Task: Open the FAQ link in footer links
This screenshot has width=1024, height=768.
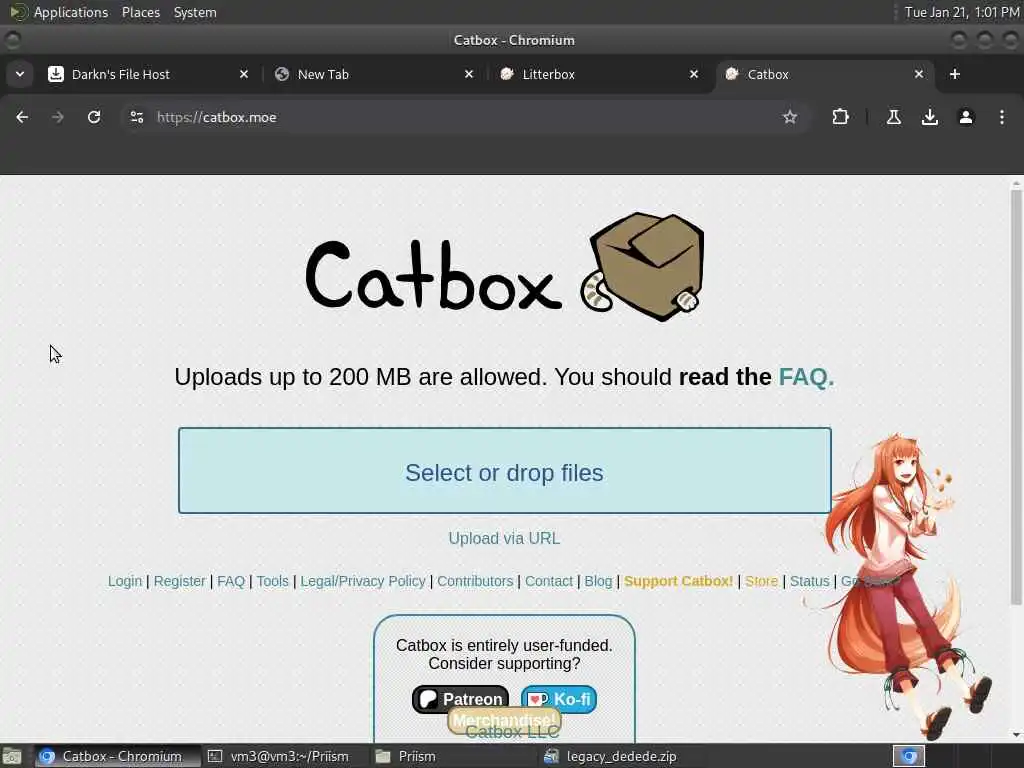Action: pos(231,581)
